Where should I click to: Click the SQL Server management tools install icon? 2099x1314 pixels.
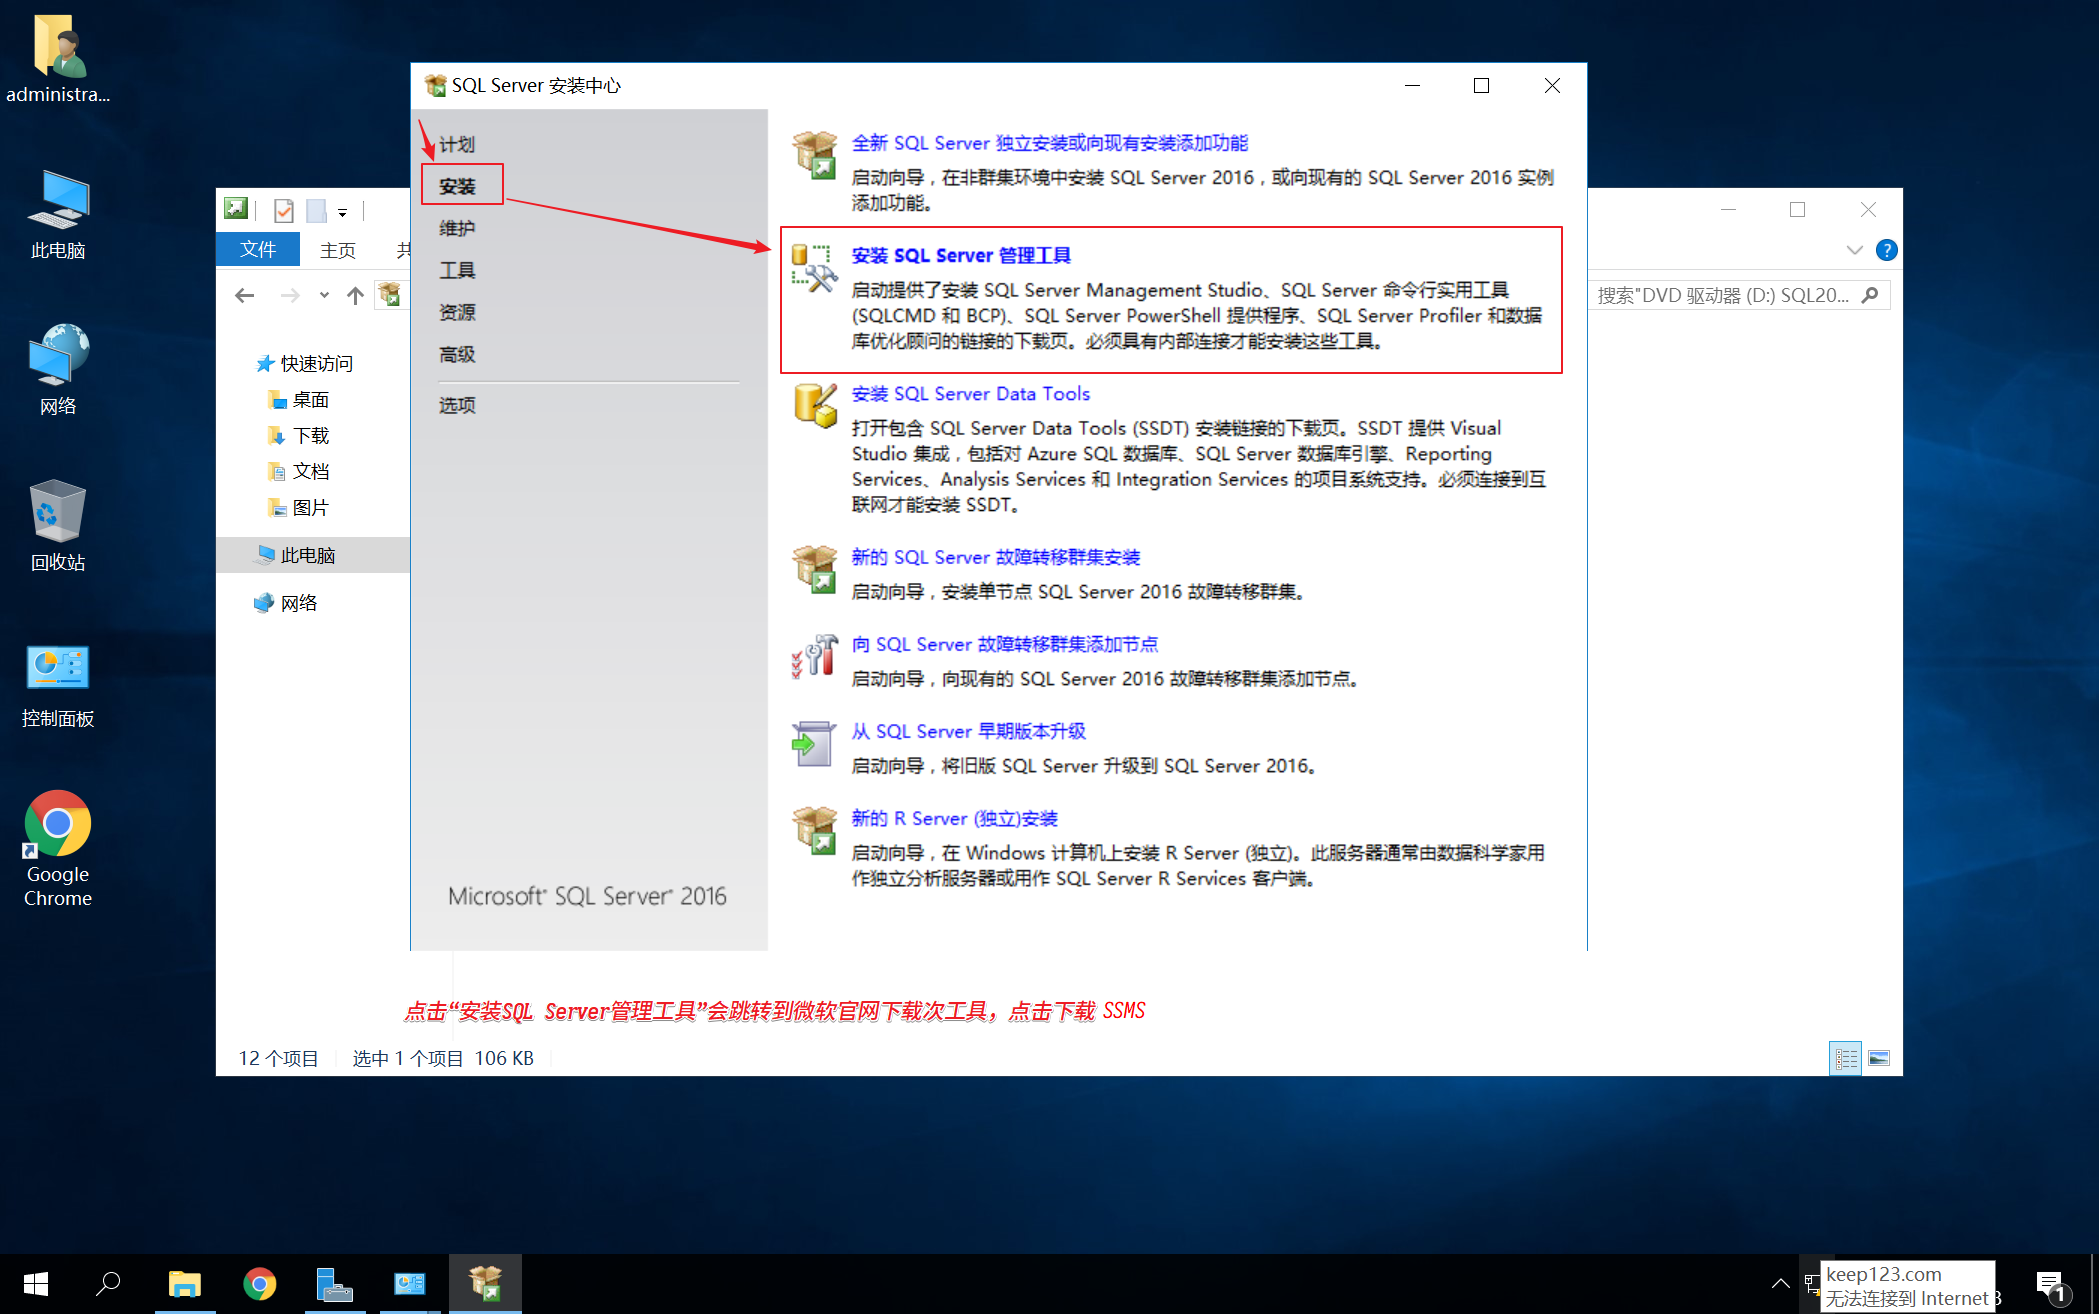pos(815,268)
